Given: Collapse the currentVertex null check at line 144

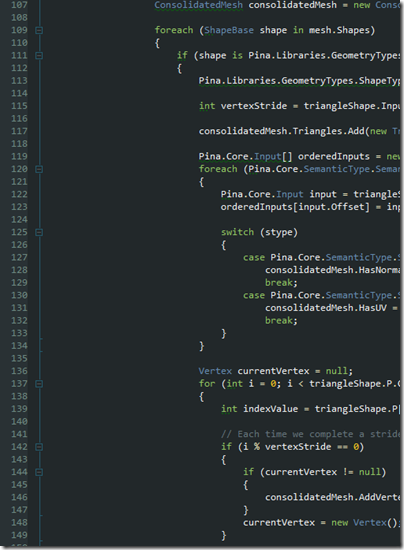Looking at the screenshot, I should pos(39,472).
